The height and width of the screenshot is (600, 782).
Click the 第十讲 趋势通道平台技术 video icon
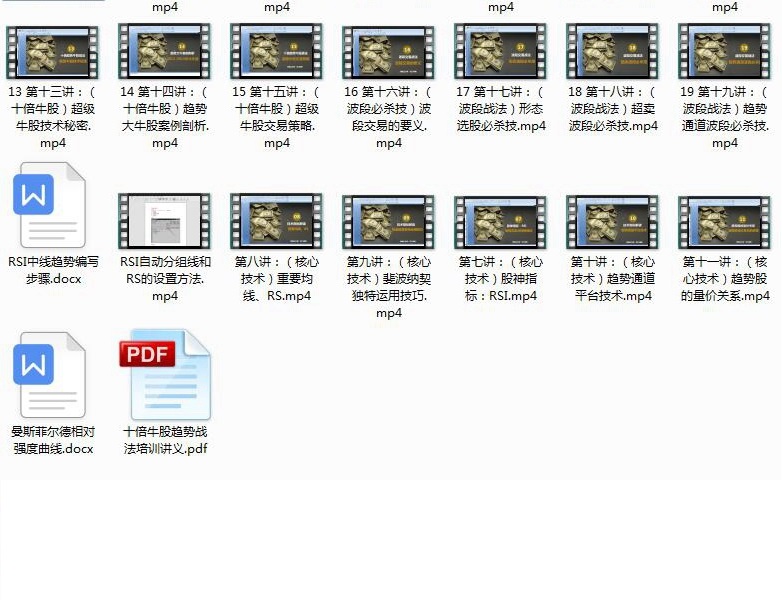pos(613,222)
